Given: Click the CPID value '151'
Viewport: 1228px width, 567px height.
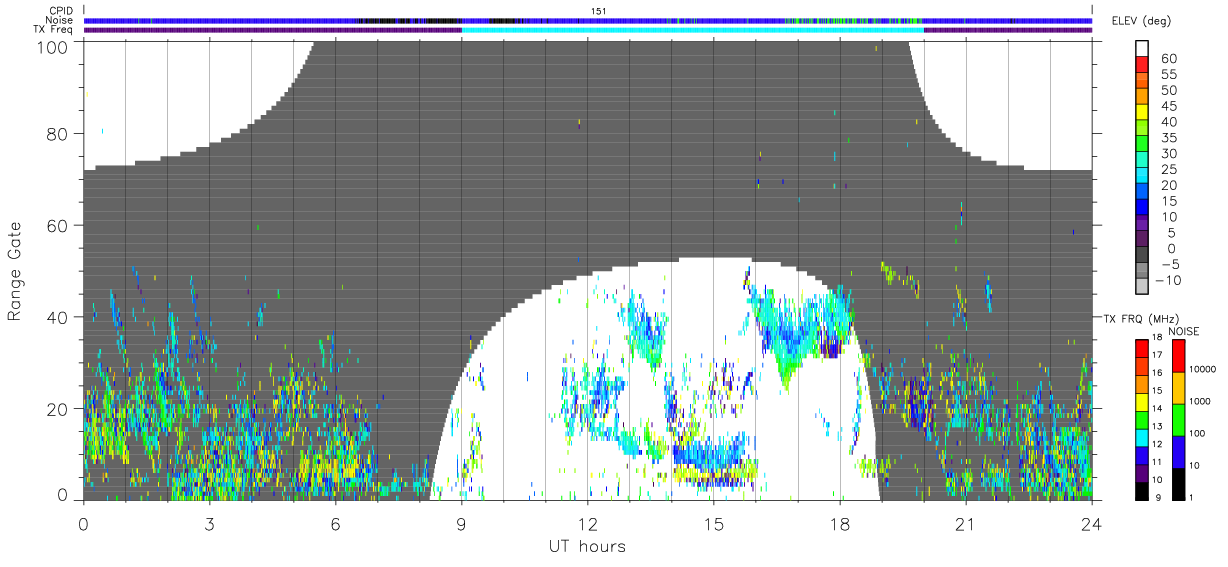Looking at the screenshot, I should click(599, 10).
